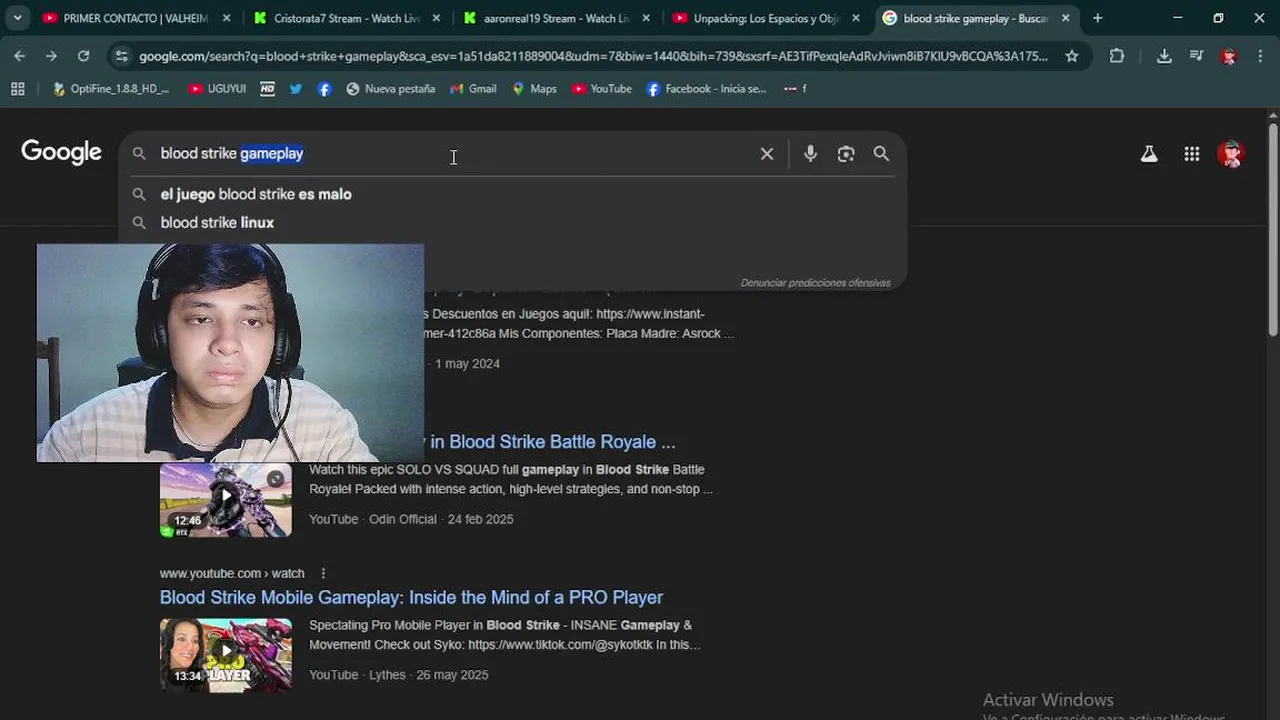The height and width of the screenshot is (720, 1280).
Task: Close the PRIMER CONTACTO VALHEIM tab
Action: 226,18
